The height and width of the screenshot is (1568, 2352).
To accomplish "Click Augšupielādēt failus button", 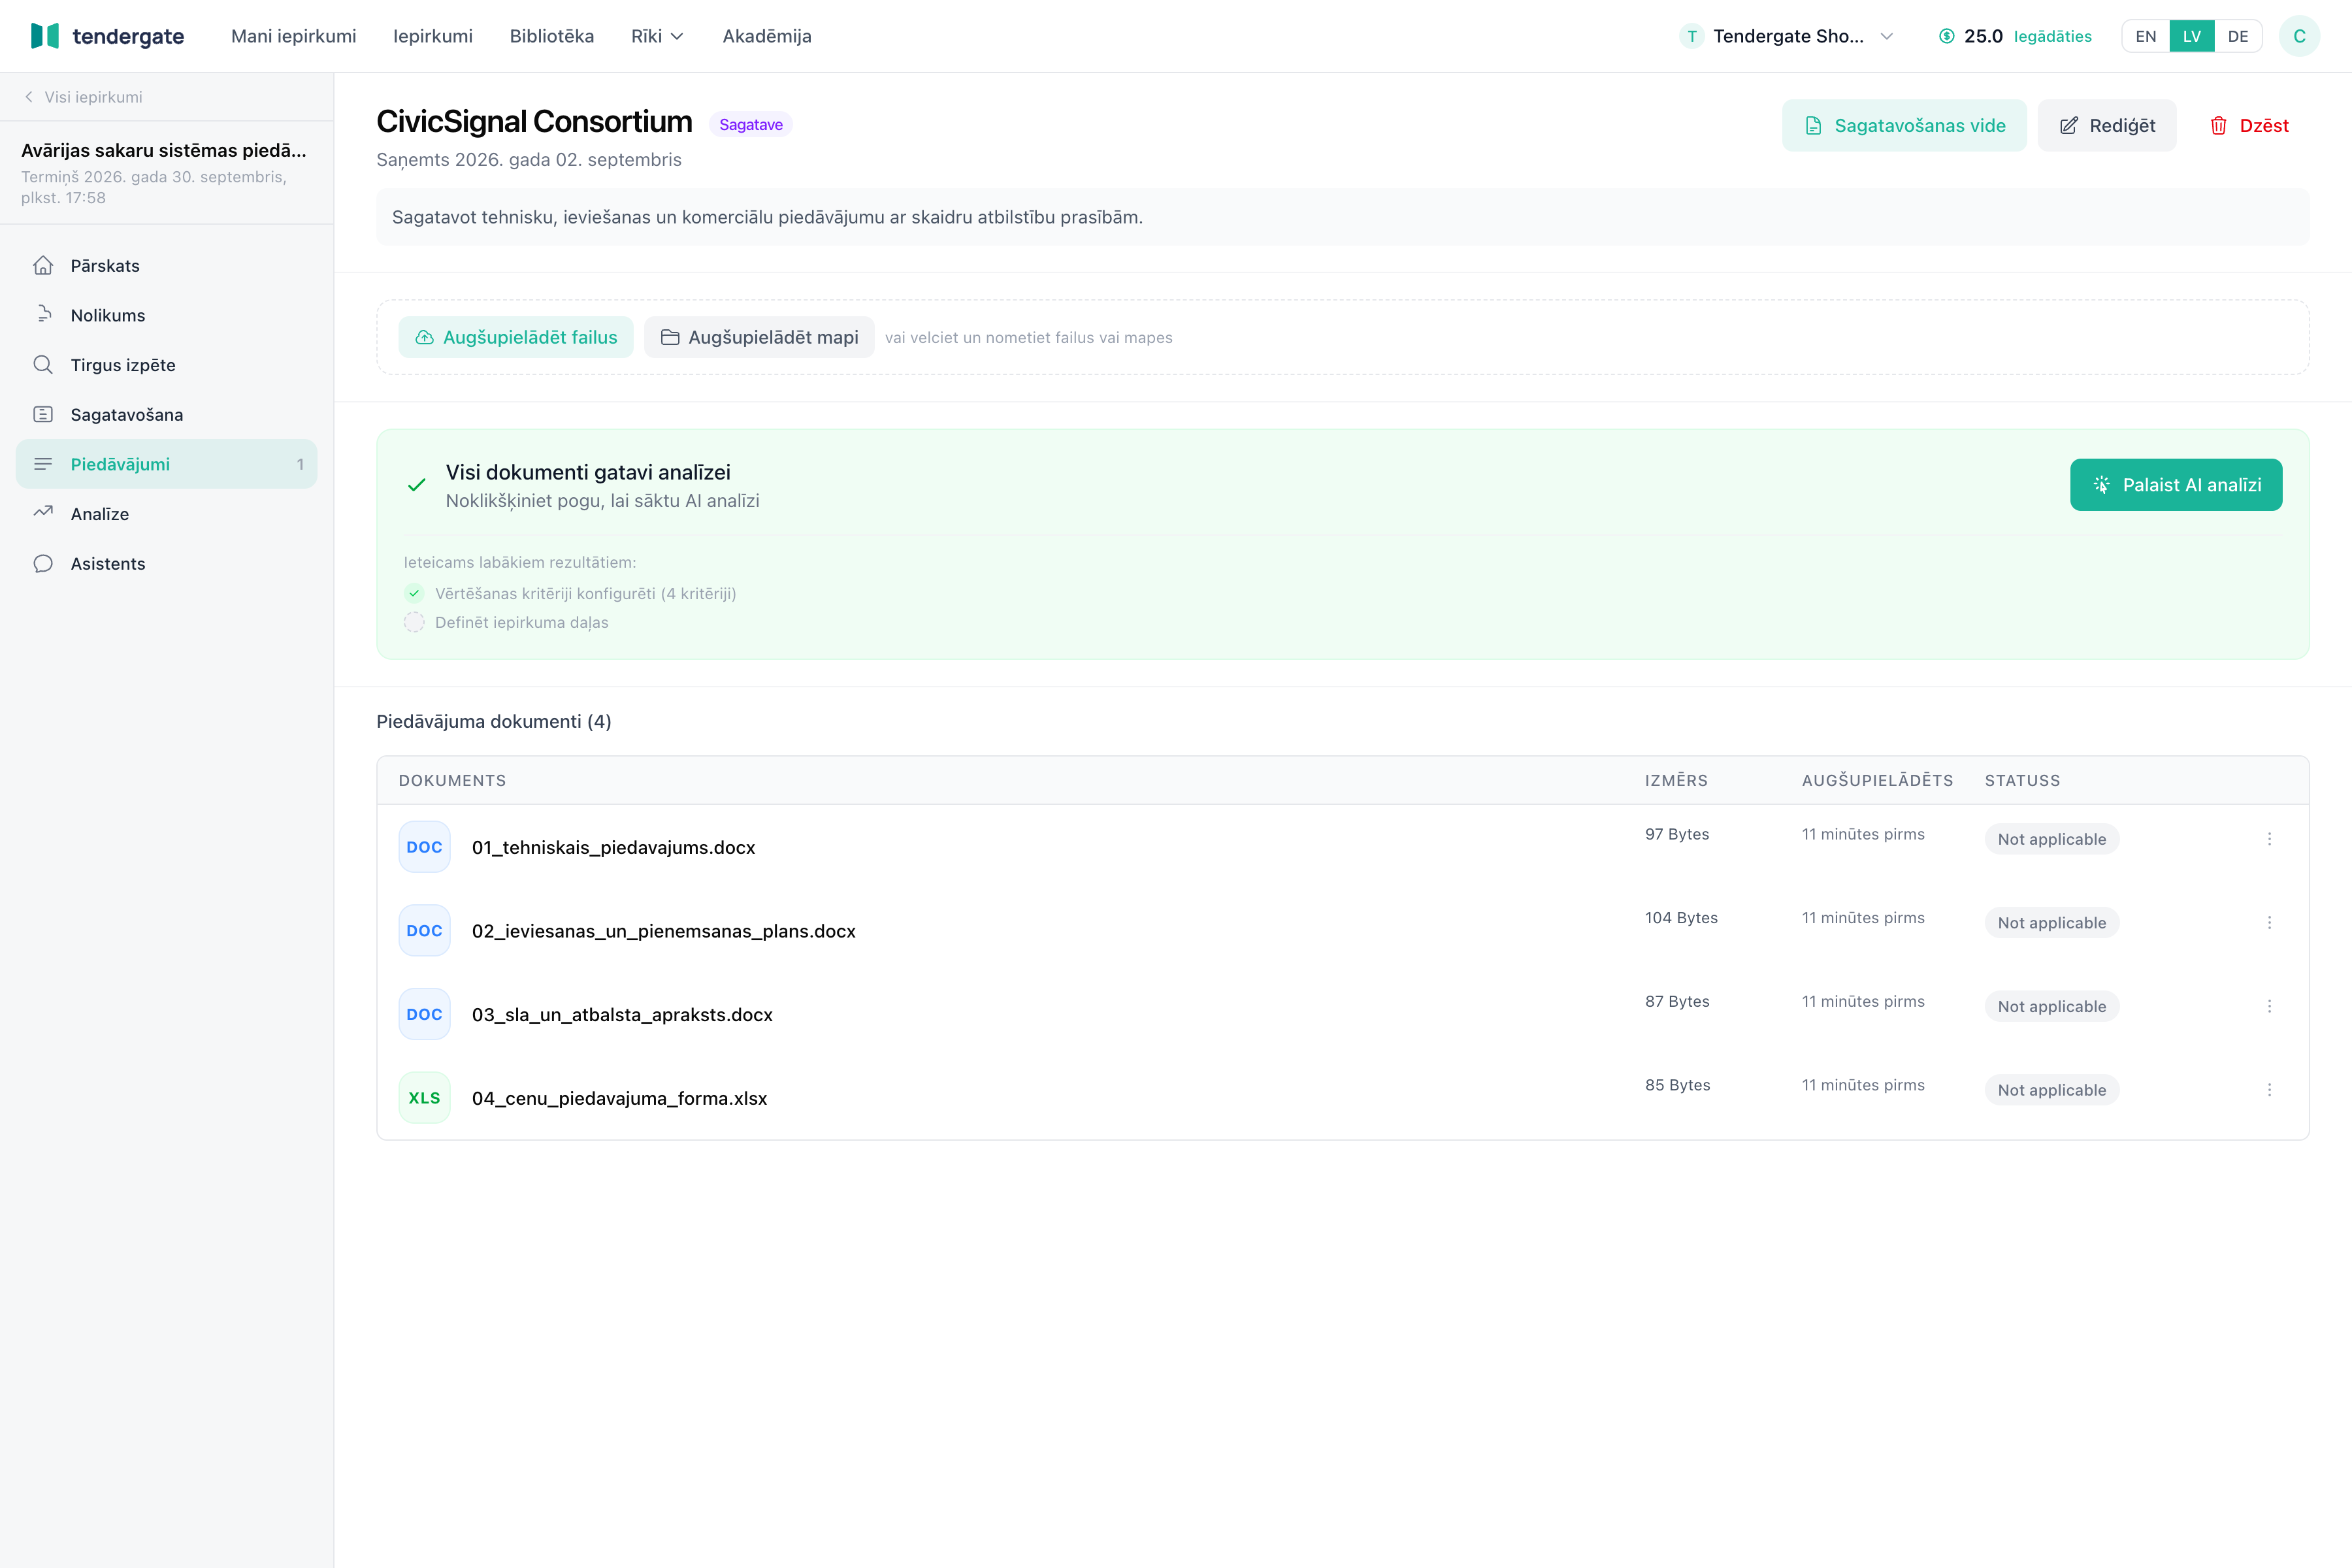I will pos(516,337).
